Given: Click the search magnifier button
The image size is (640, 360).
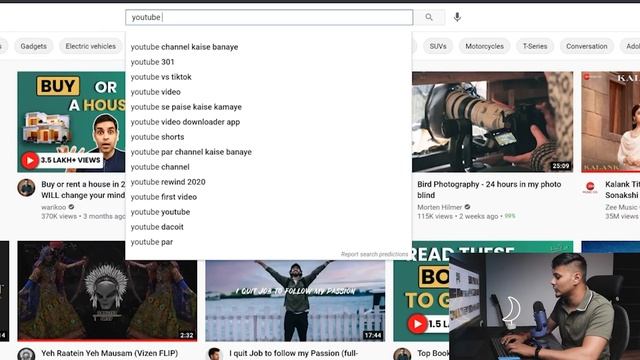Looking at the screenshot, I should pos(429,17).
